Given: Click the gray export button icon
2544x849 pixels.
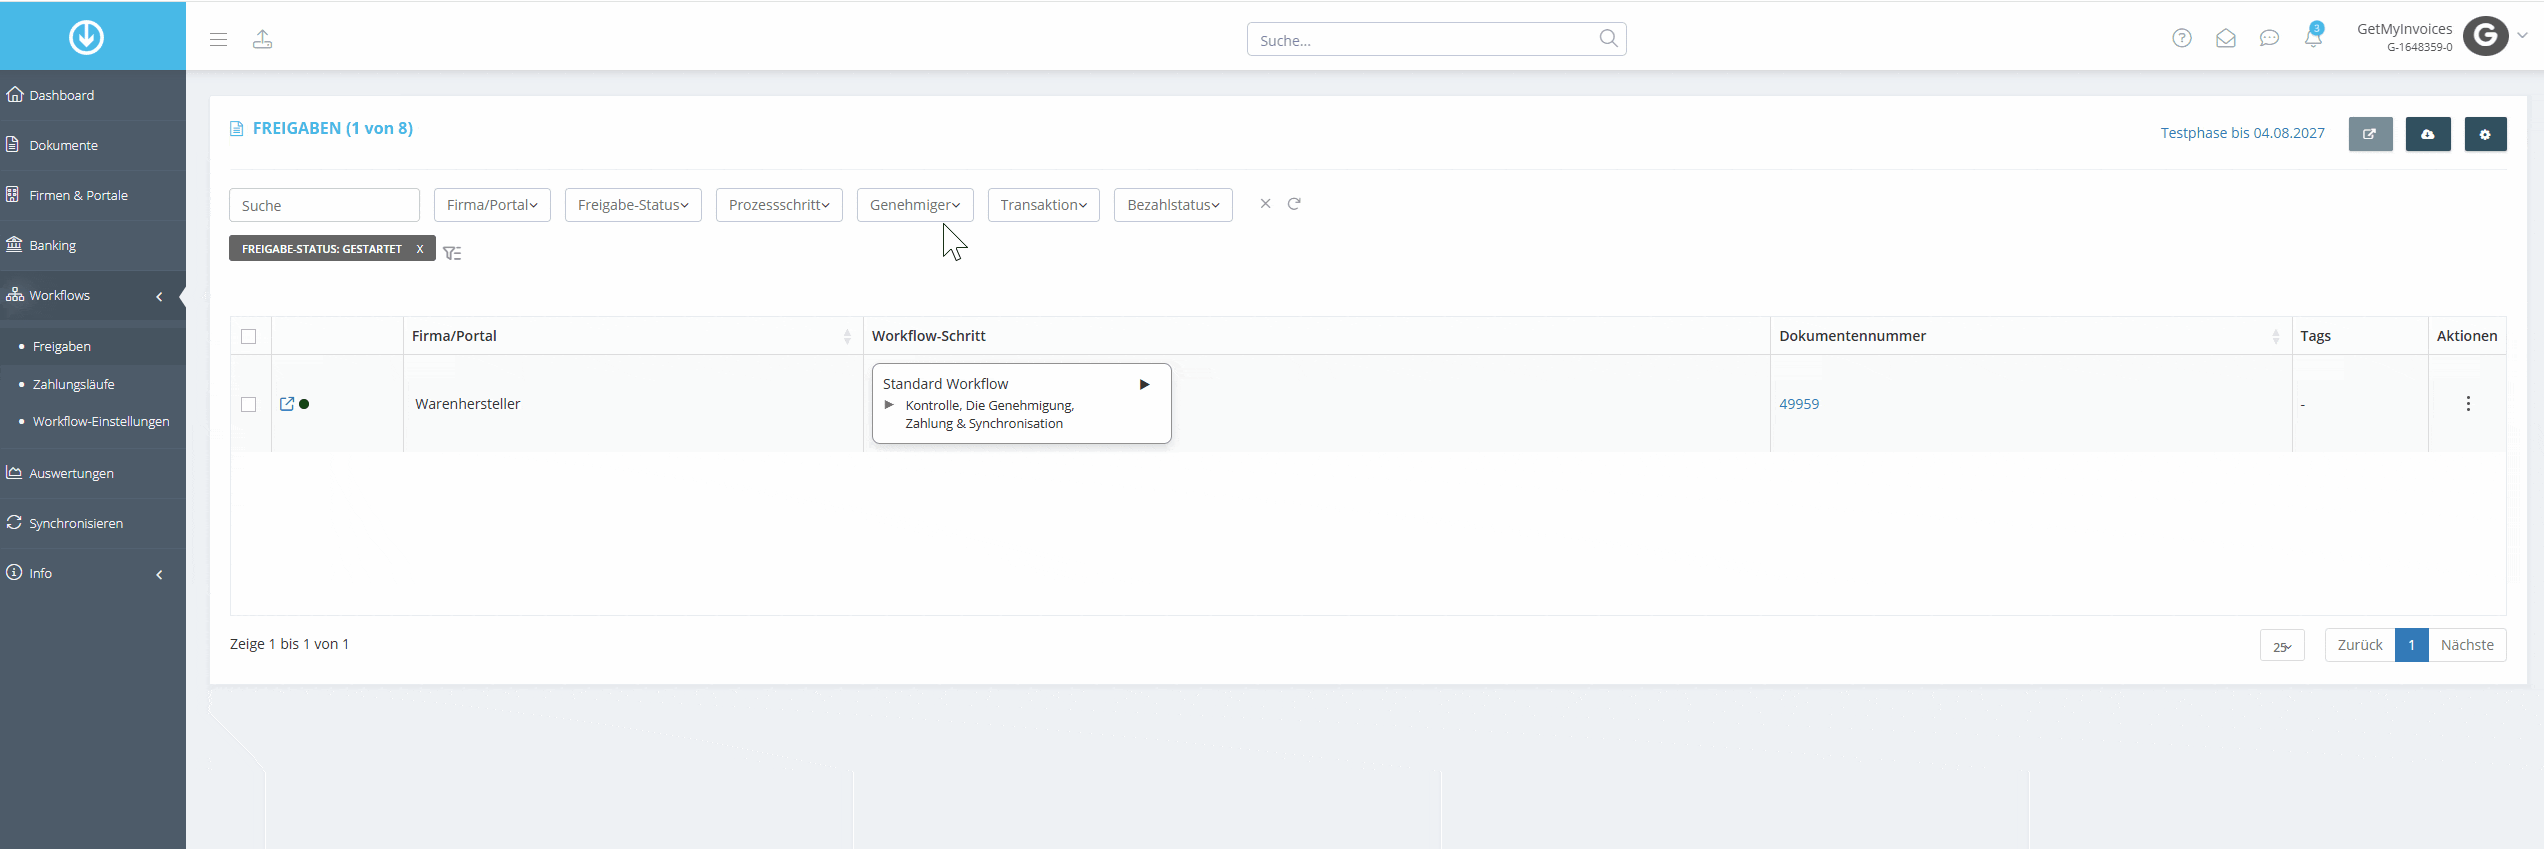Looking at the screenshot, I should (x=2370, y=134).
